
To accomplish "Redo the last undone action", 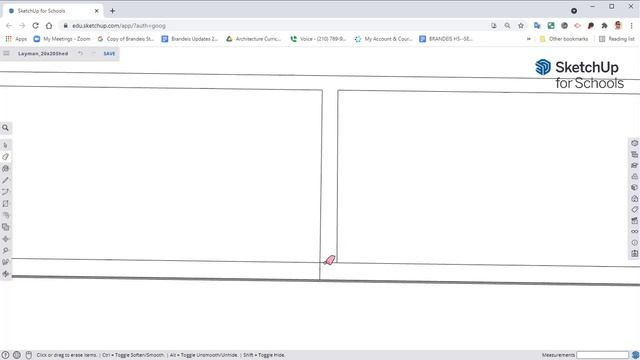I will (93, 53).
